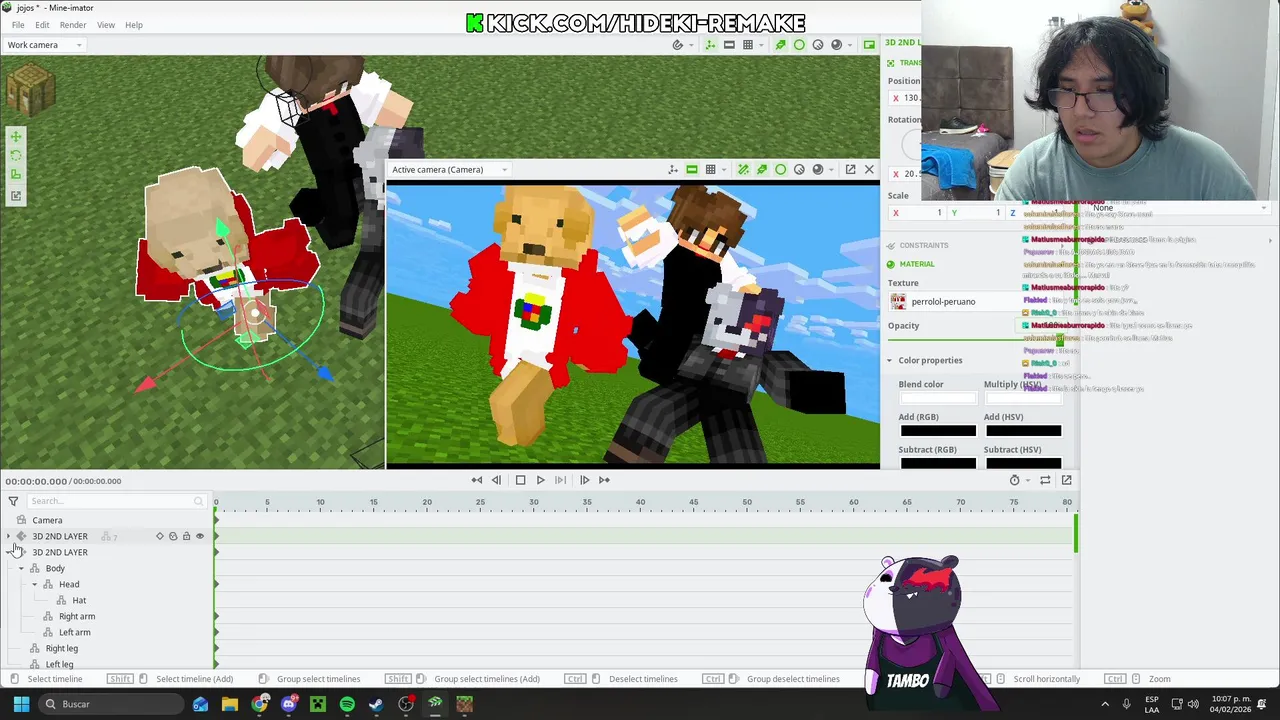The image size is (1280, 720).
Task: Toggle grid in Active camera toolbar
Action: point(710,170)
